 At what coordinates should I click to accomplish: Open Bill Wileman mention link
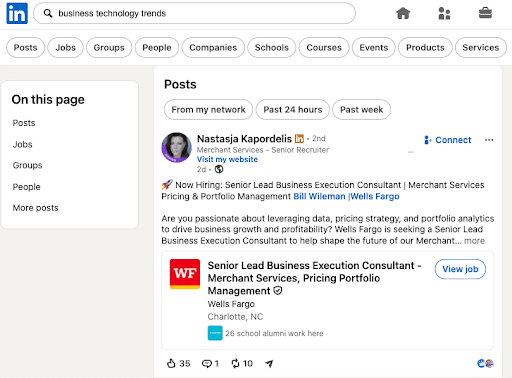(319, 196)
